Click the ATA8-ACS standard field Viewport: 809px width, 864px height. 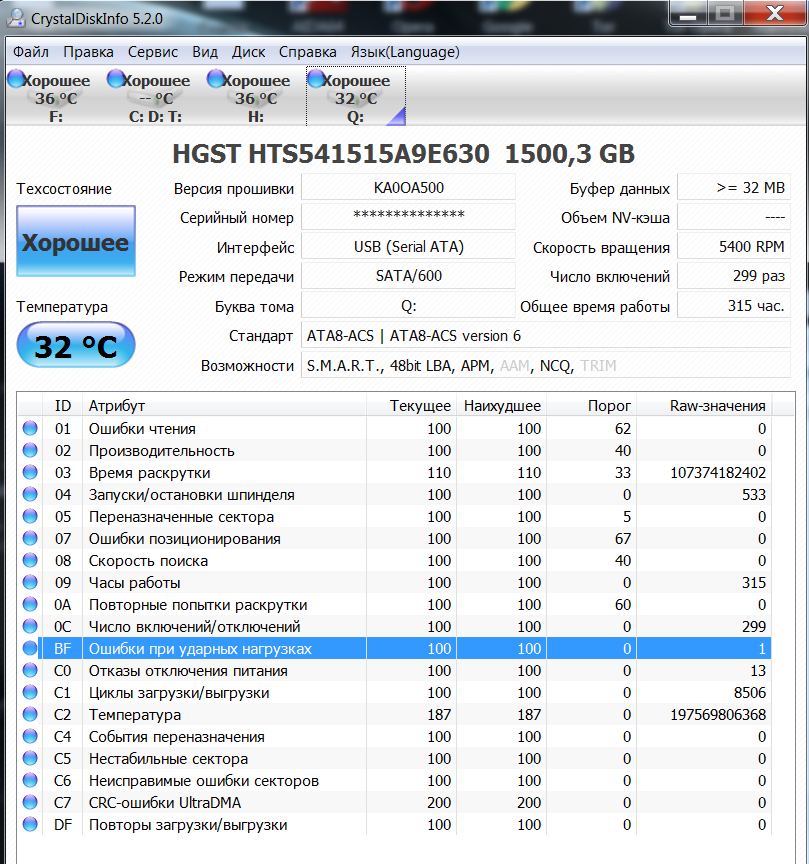[546, 336]
